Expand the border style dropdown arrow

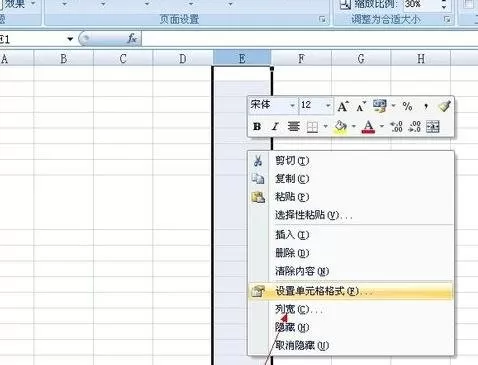(325, 127)
